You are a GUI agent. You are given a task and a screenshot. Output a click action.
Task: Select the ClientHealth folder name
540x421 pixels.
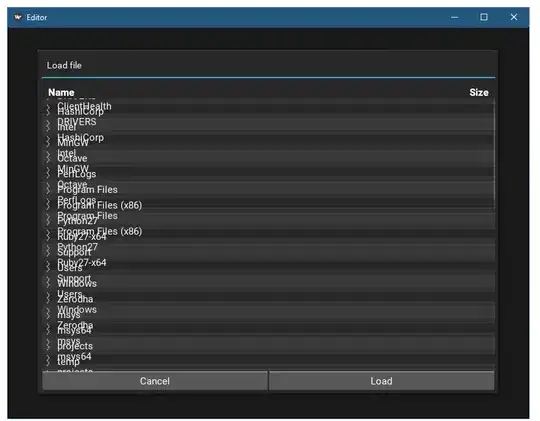(x=84, y=105)
